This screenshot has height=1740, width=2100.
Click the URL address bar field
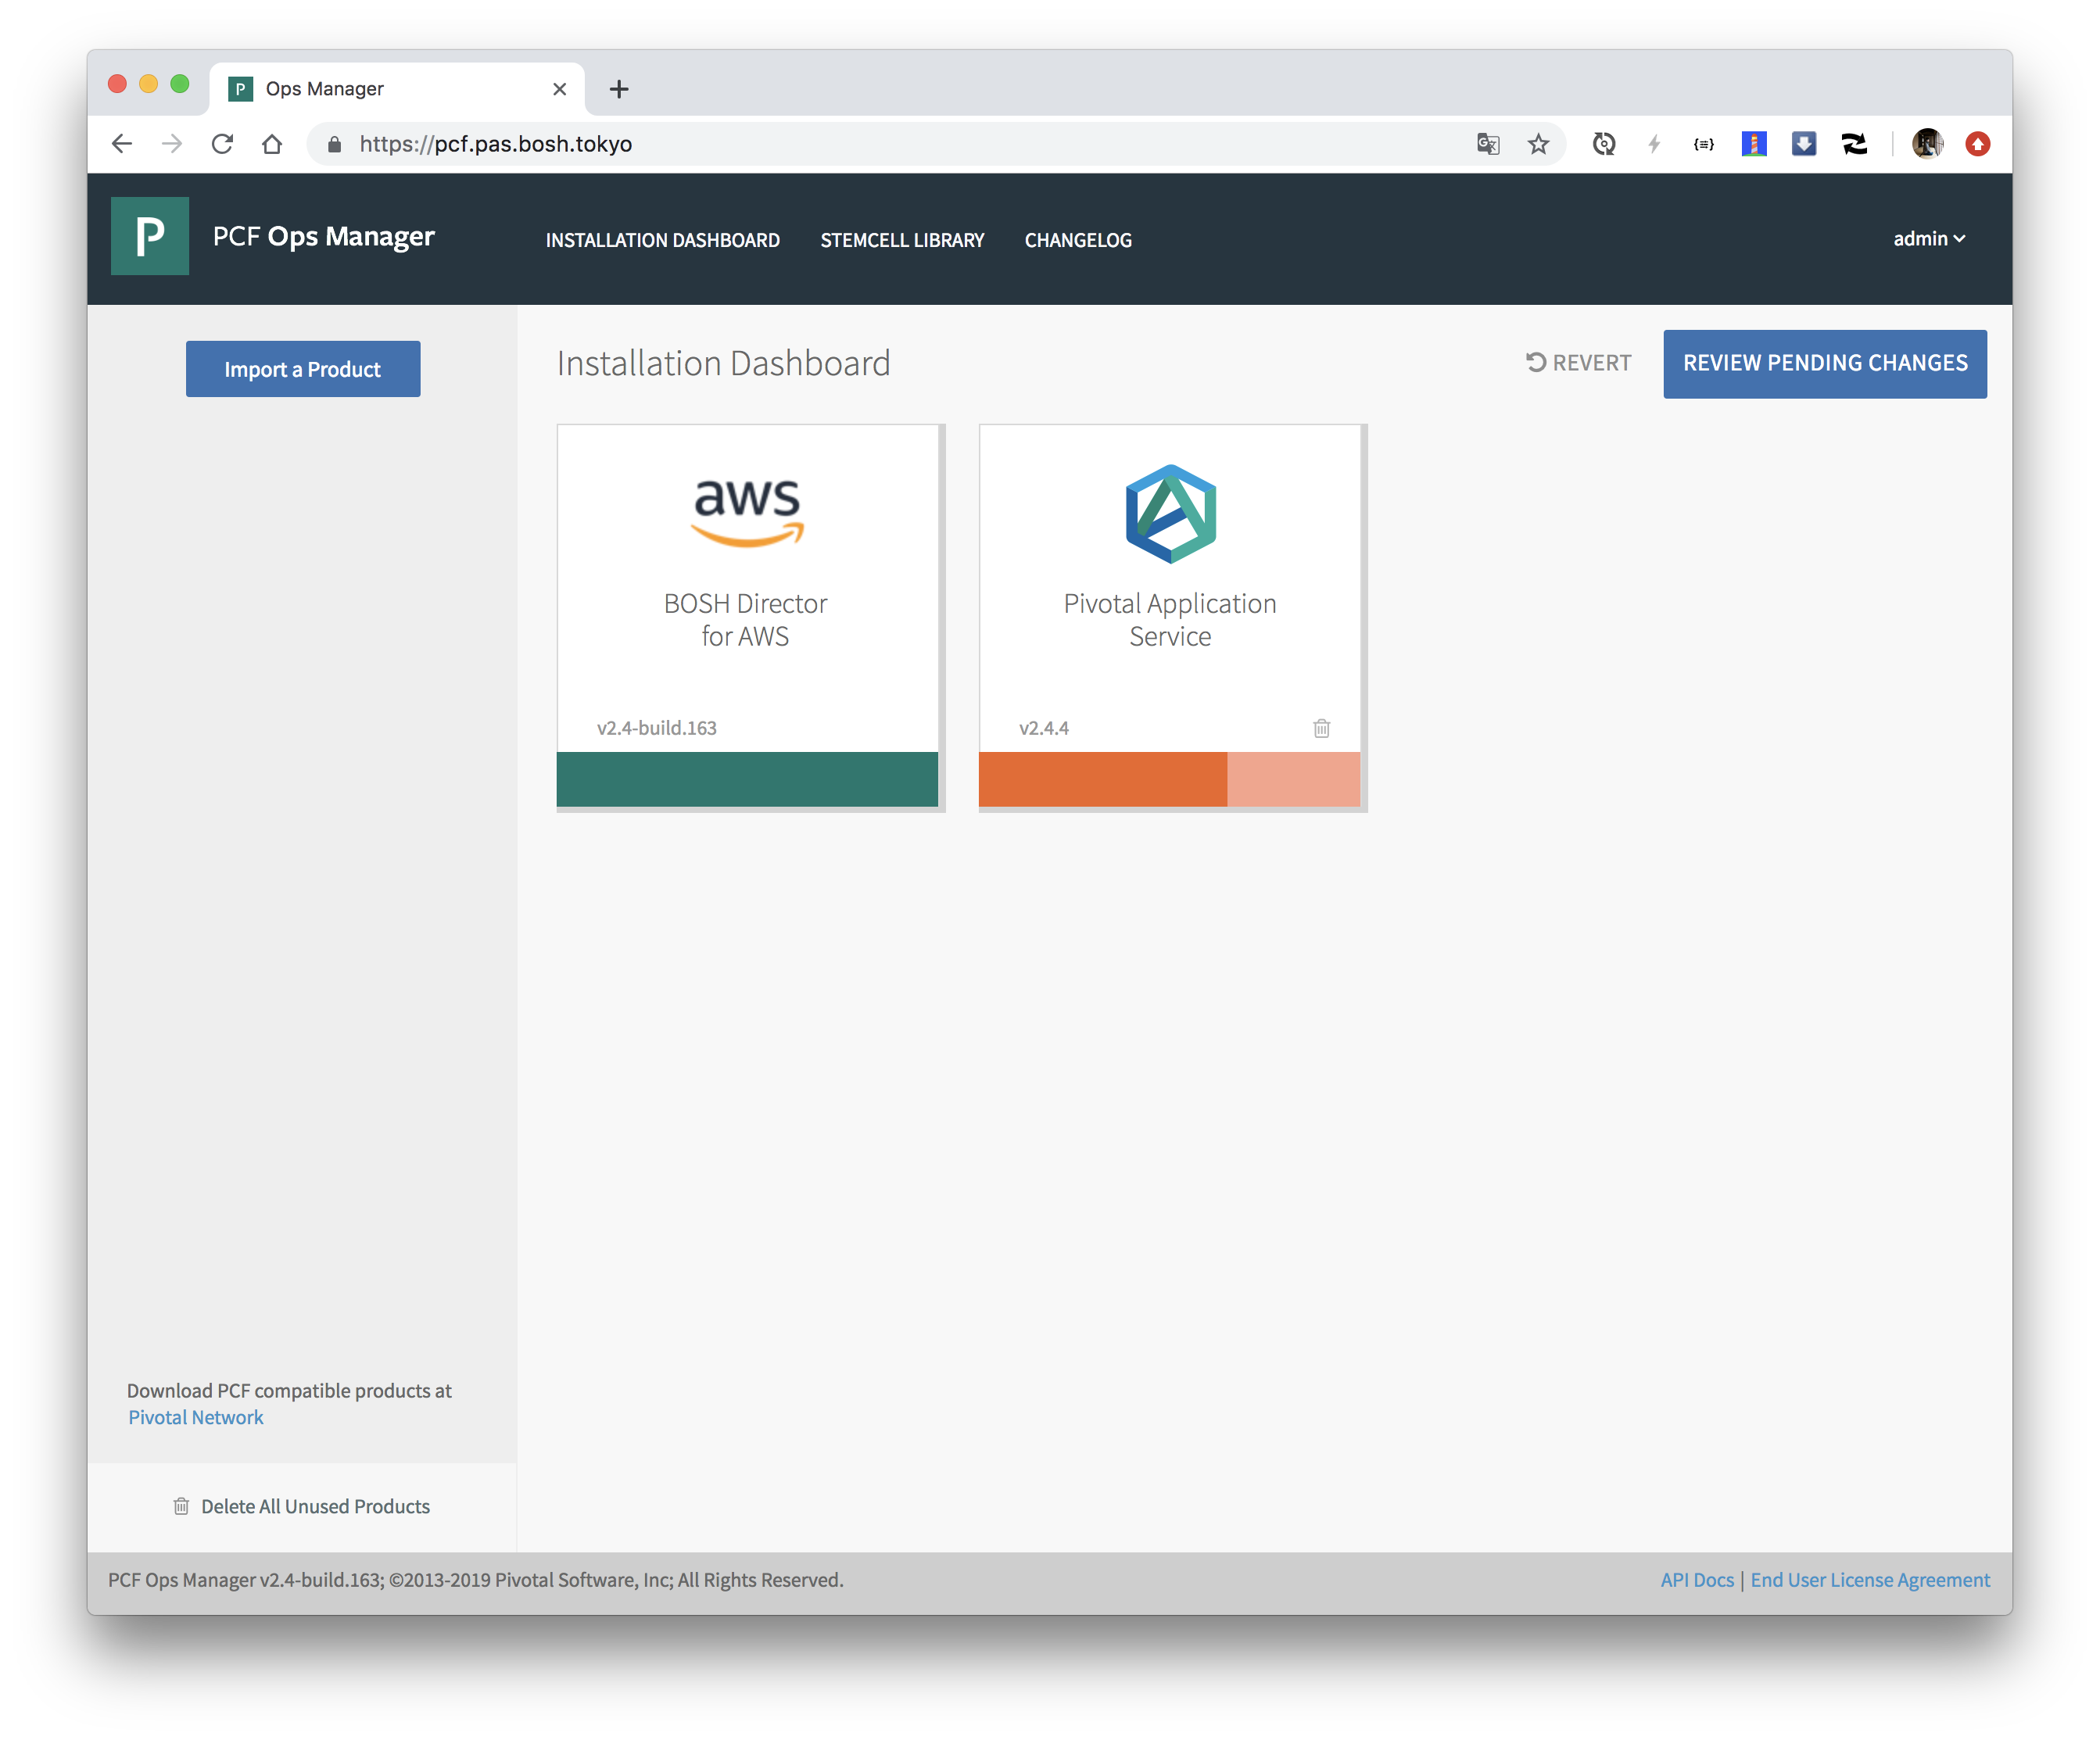coord(900,144)
